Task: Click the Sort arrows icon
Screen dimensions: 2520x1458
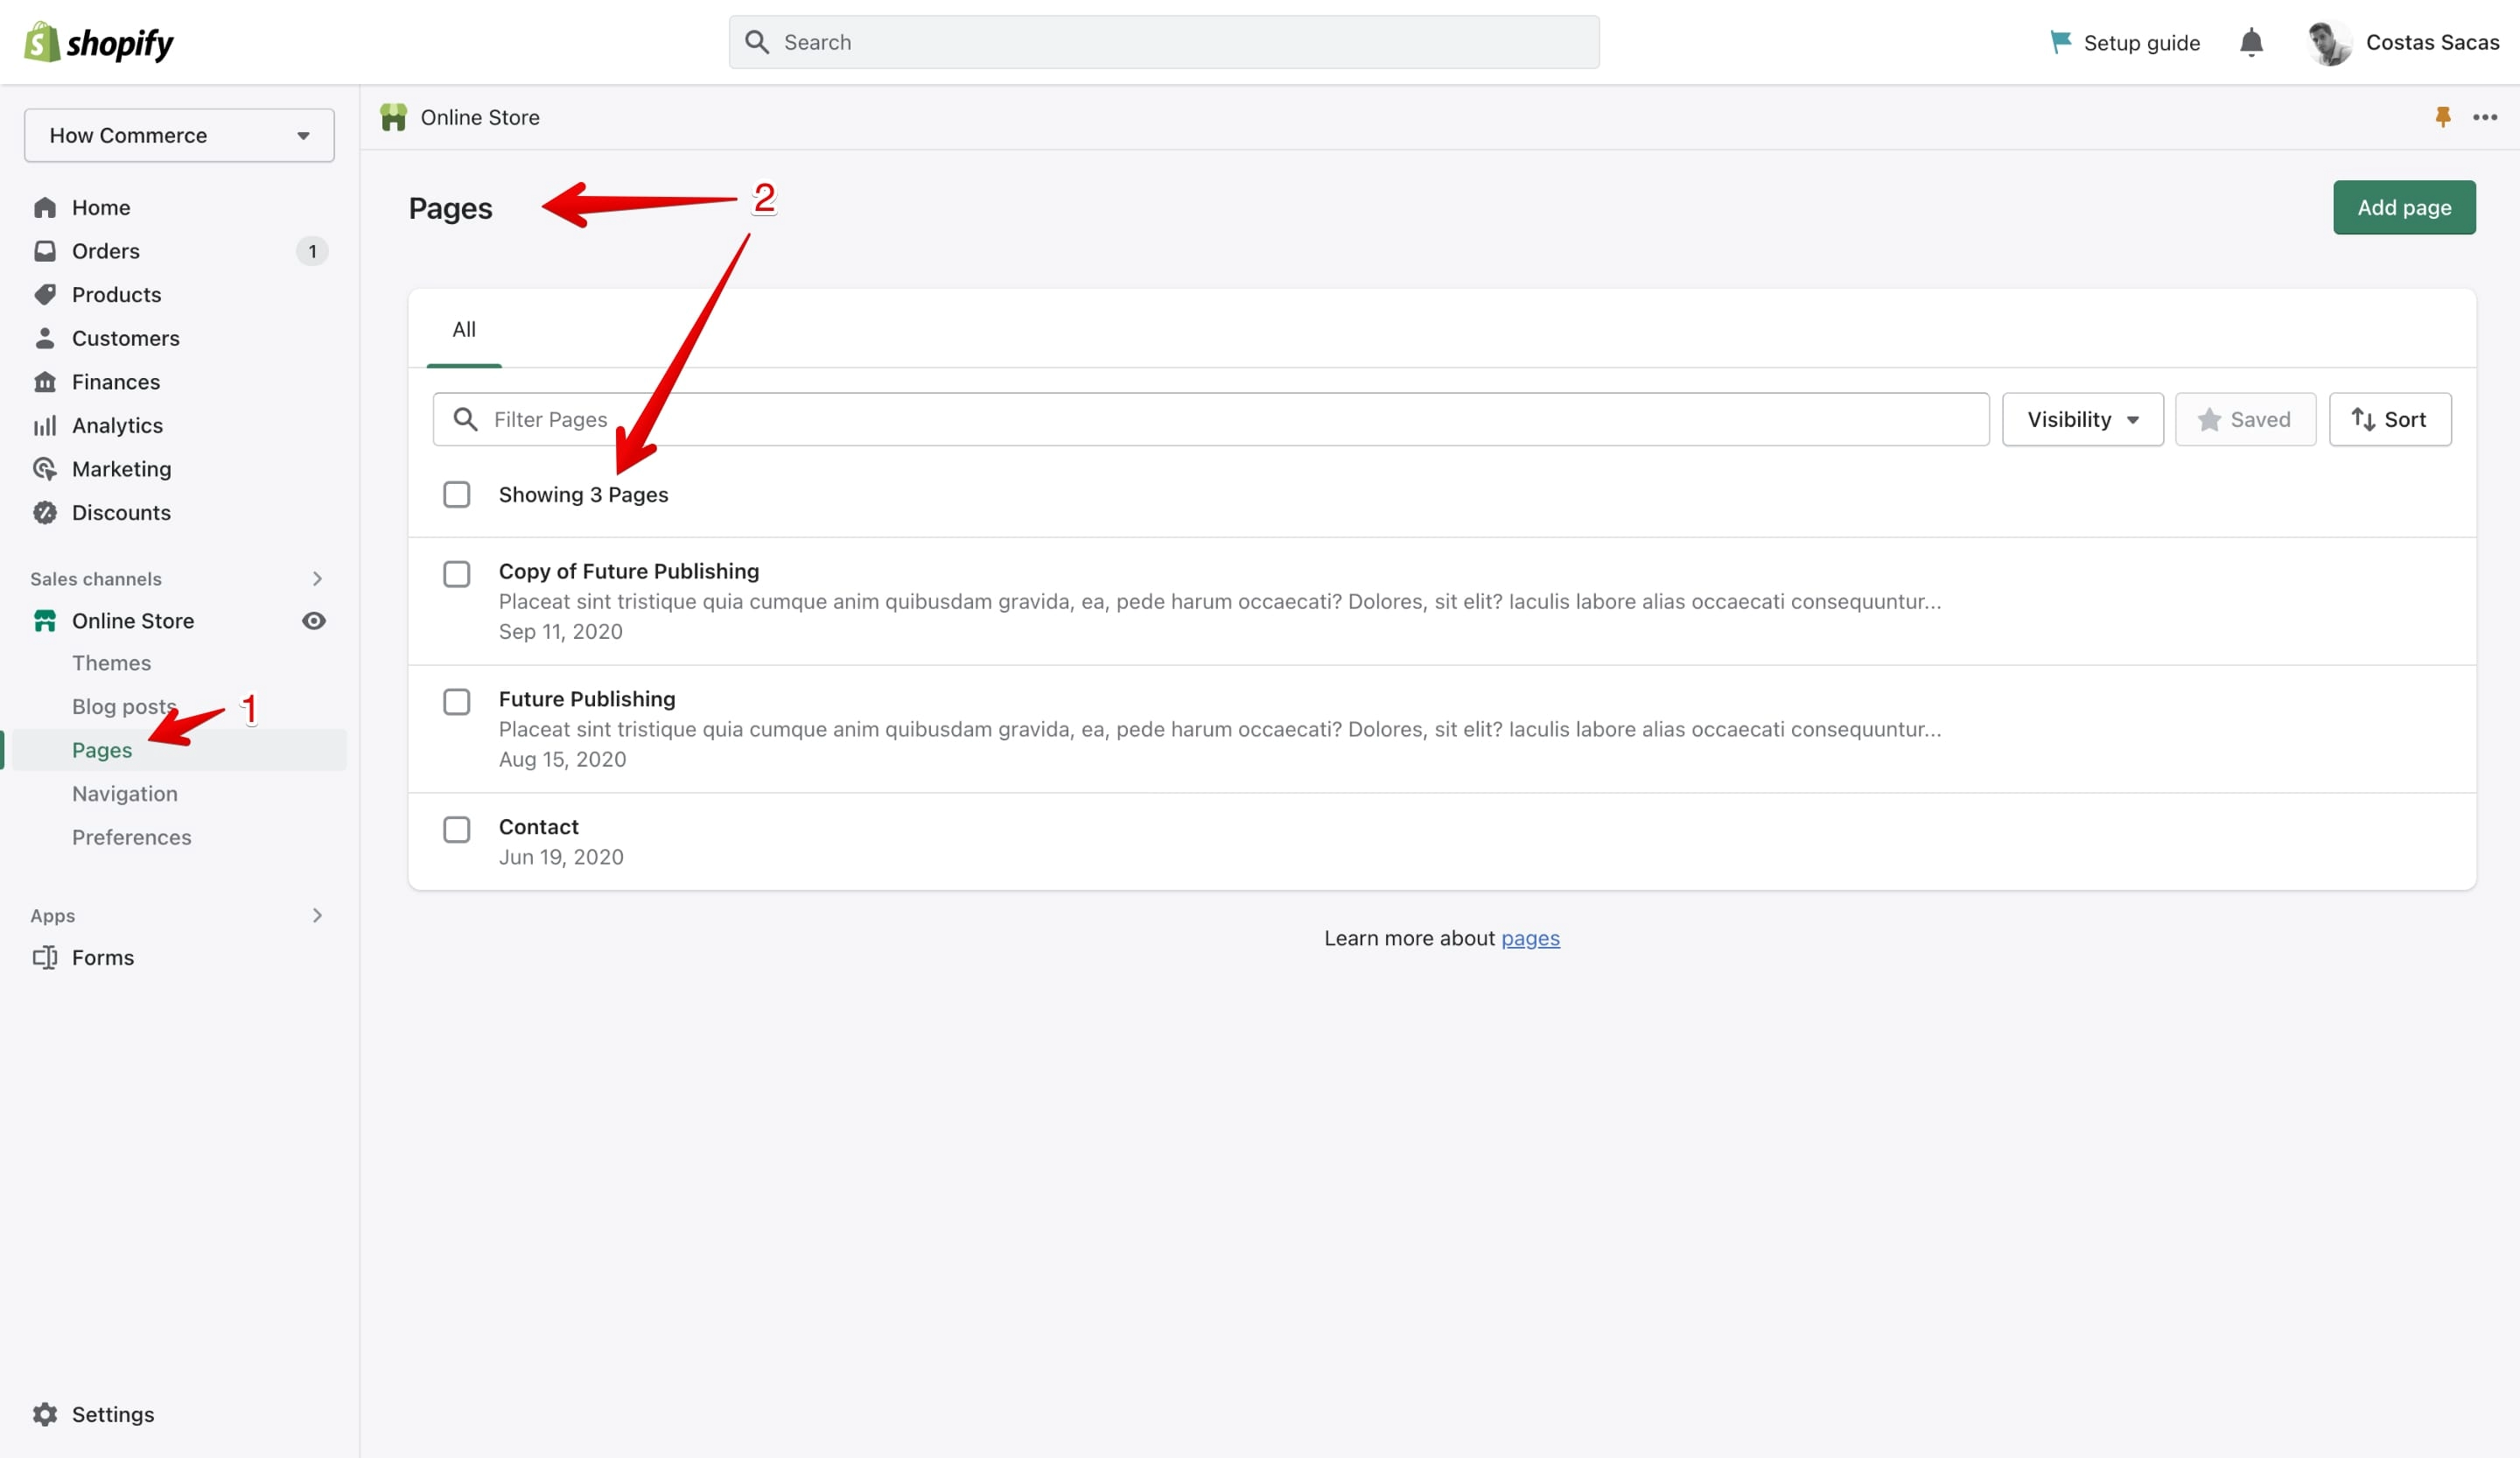Action: point(2363,419)
